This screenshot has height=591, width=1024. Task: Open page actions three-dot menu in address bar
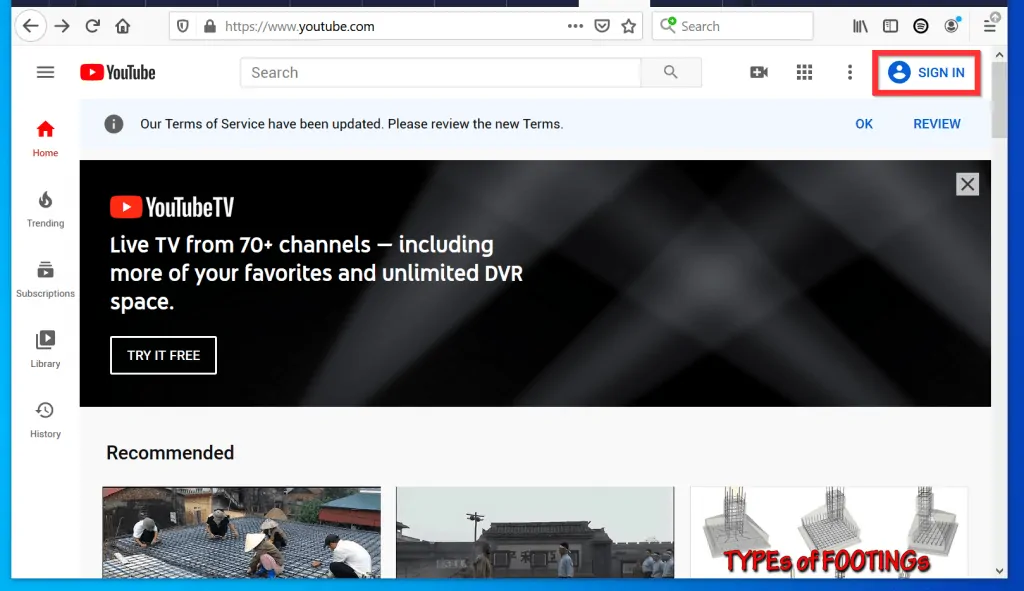[x=575, y=26]
